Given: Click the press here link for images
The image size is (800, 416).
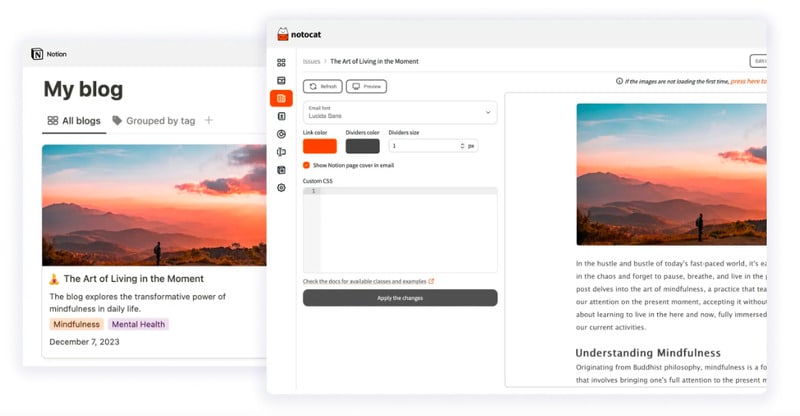Looking at the screenshot, I should tap(748, 81).
